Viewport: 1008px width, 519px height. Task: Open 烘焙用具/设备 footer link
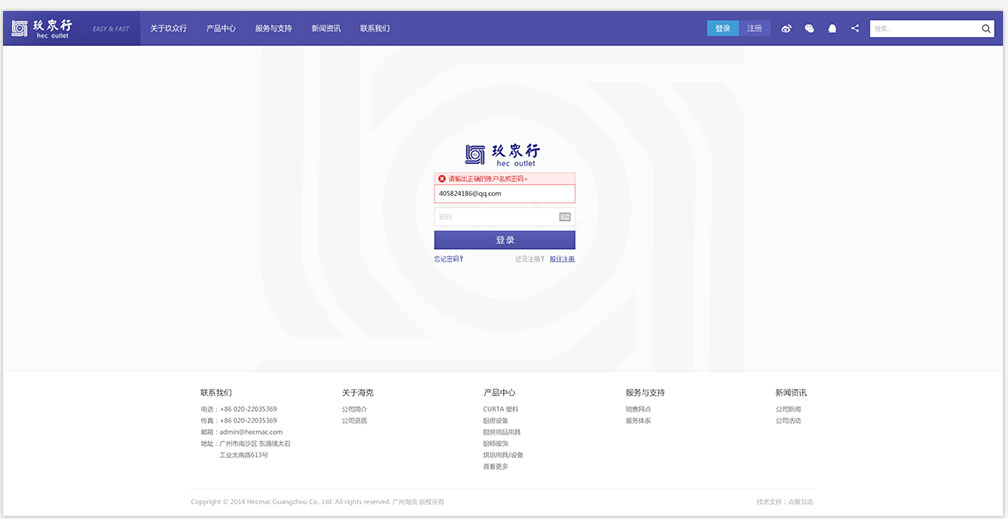click(503, 455)
